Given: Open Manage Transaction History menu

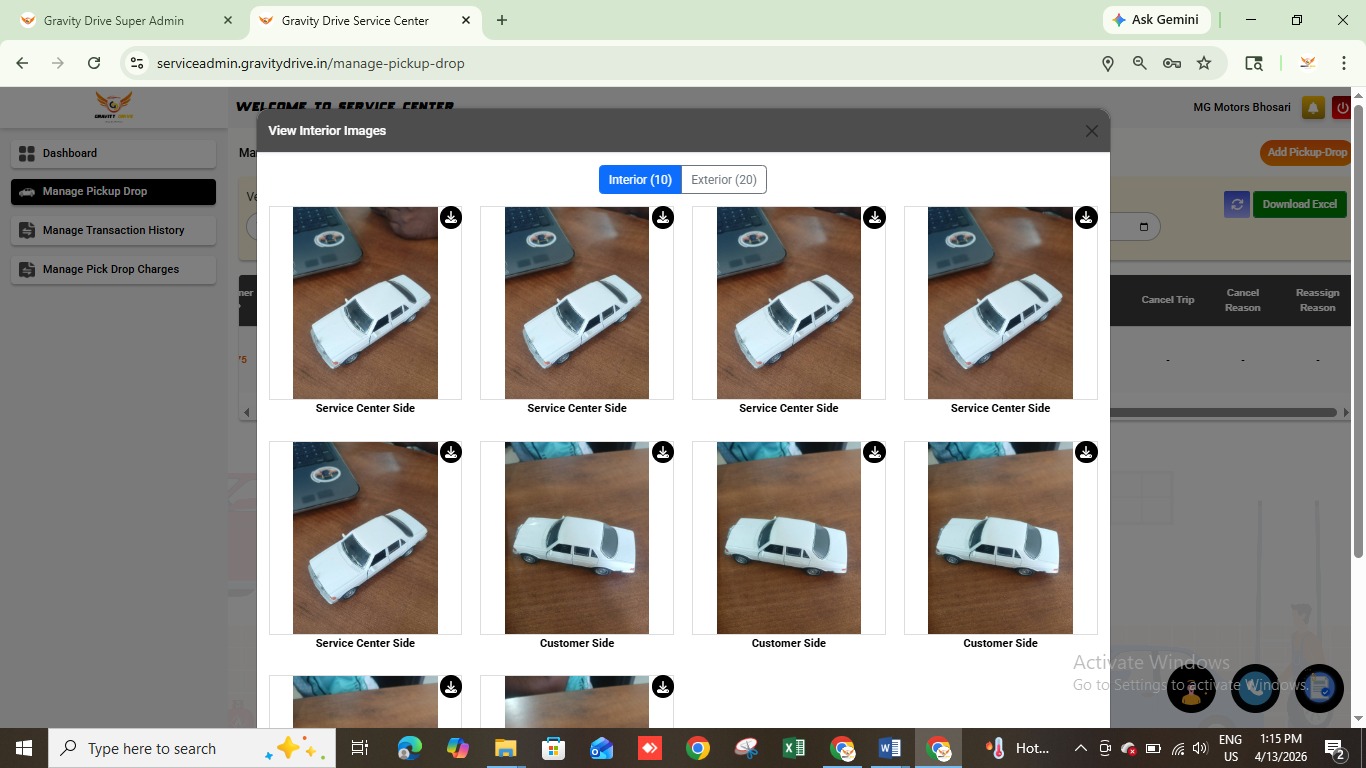Looking at the screenshot, I should tap(113, 230).
